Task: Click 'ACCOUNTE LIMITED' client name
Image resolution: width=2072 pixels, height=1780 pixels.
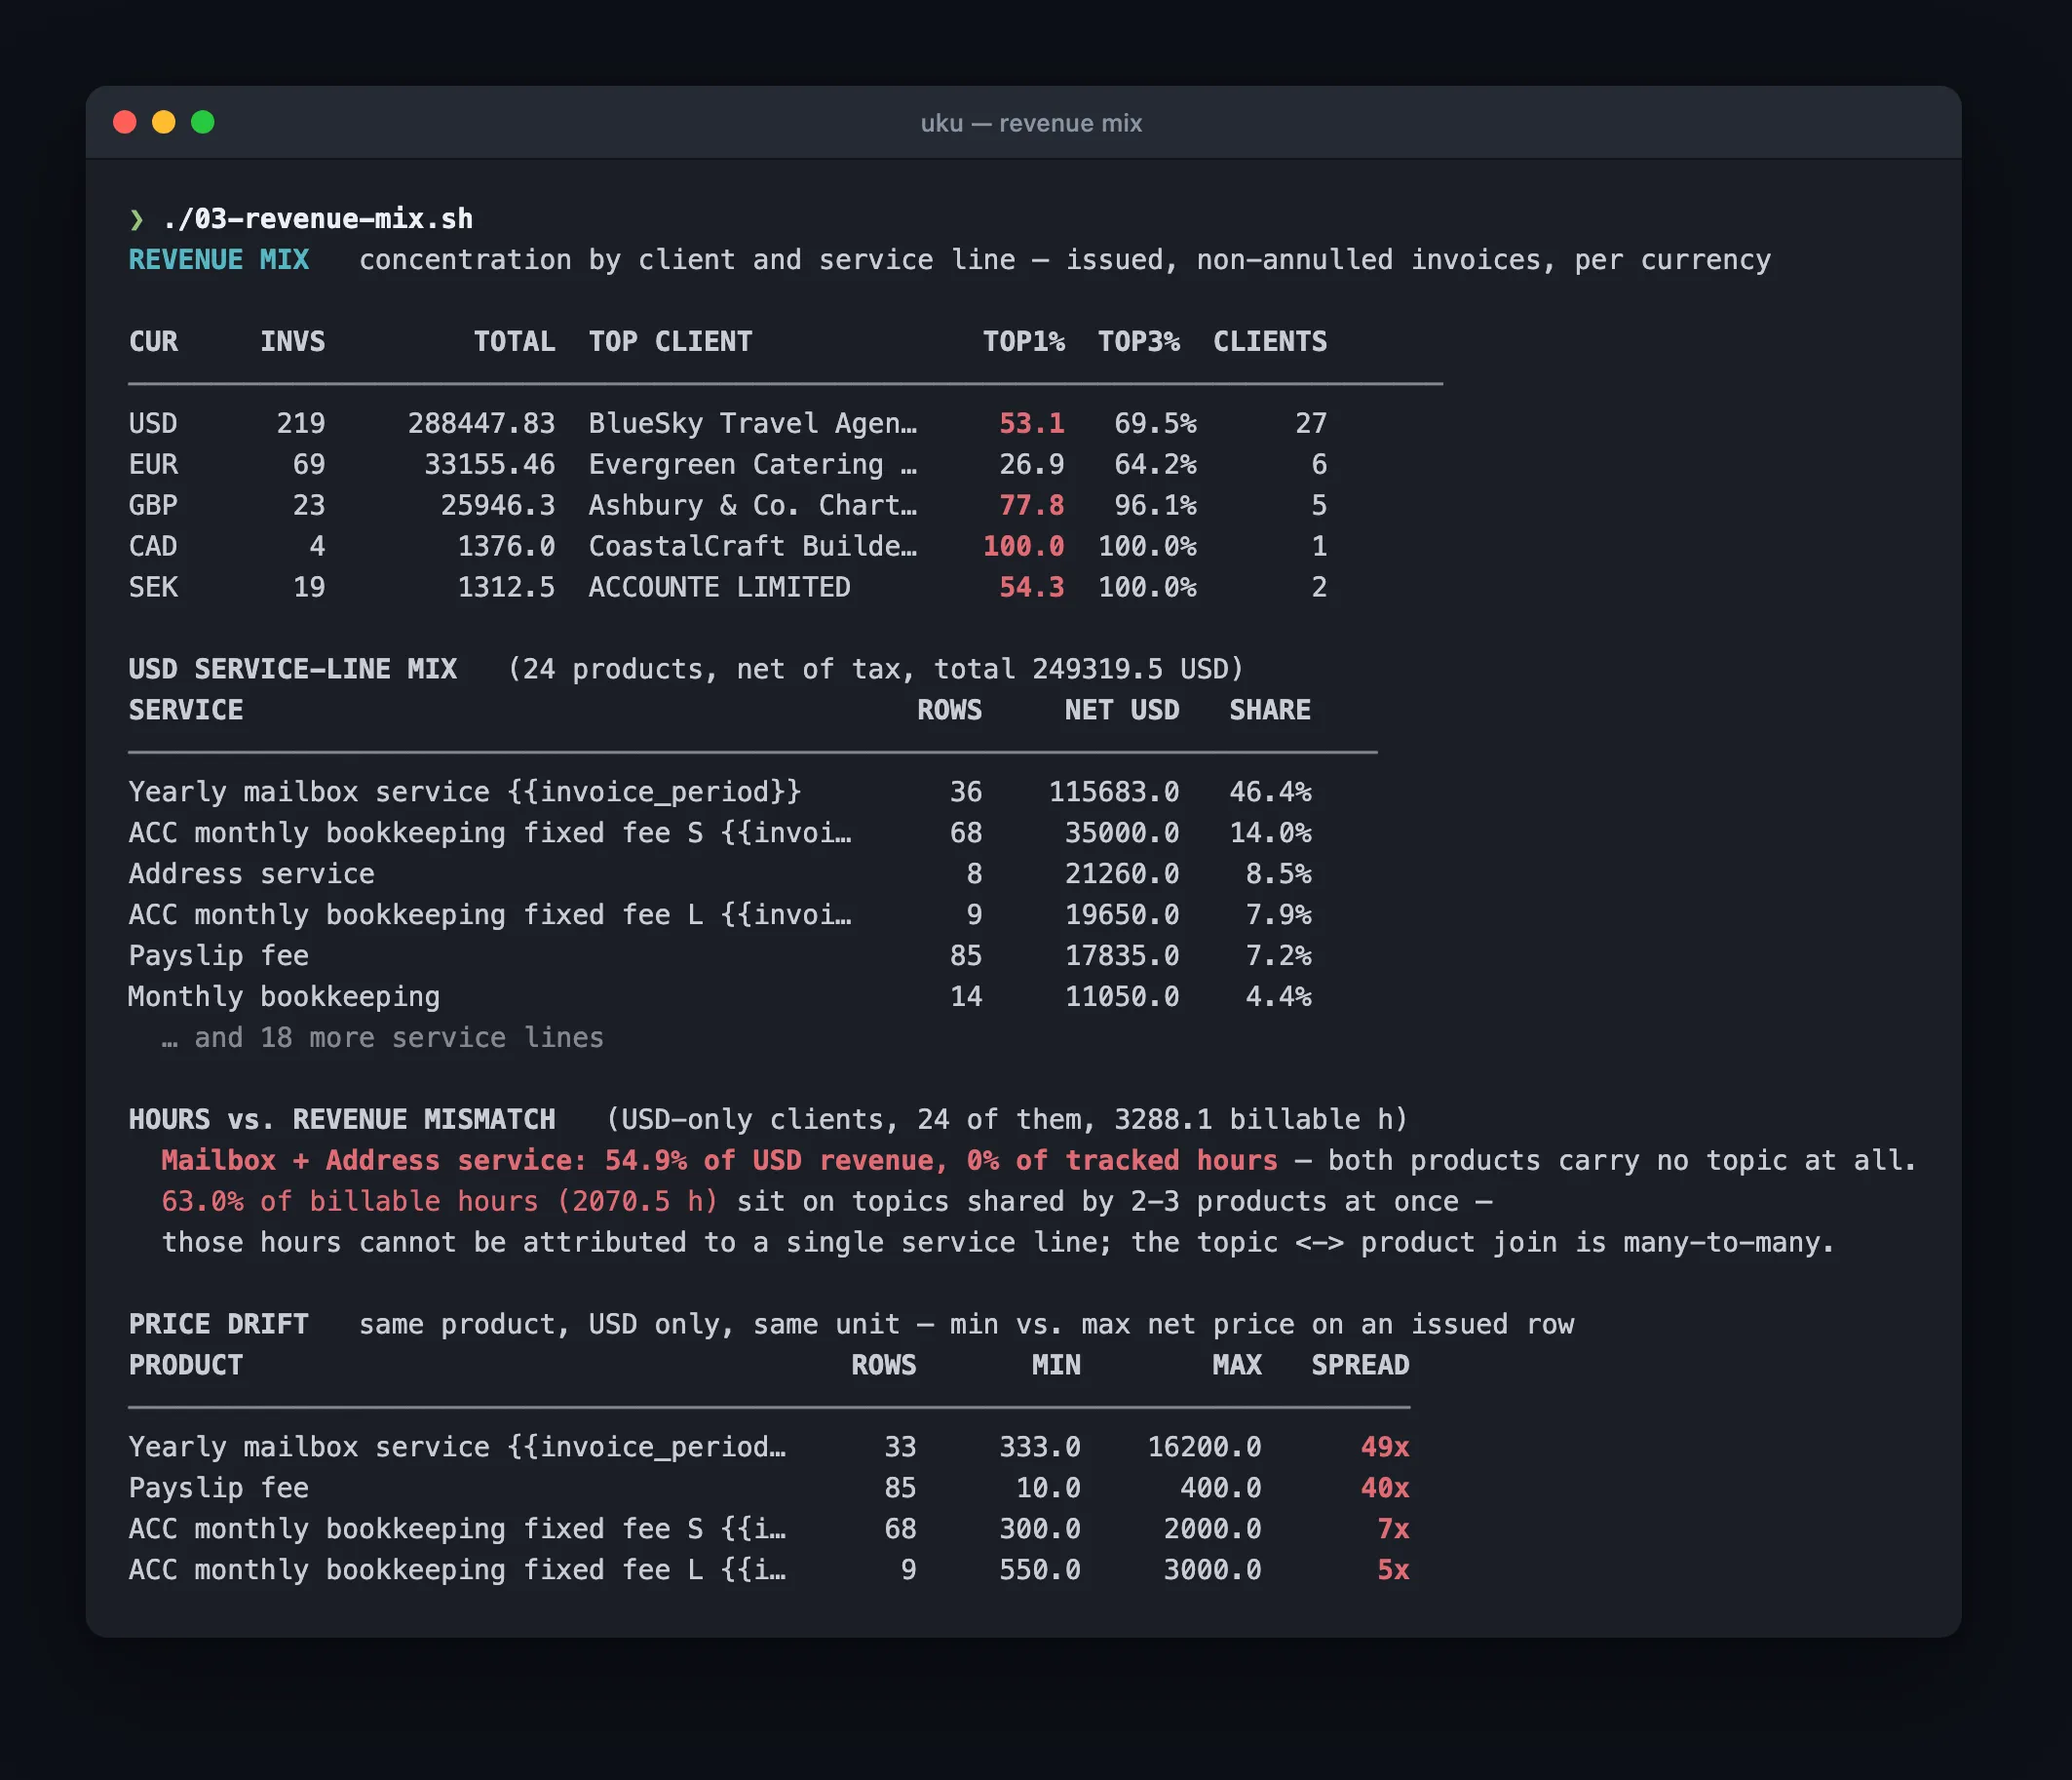Action: tap(719, 588)
